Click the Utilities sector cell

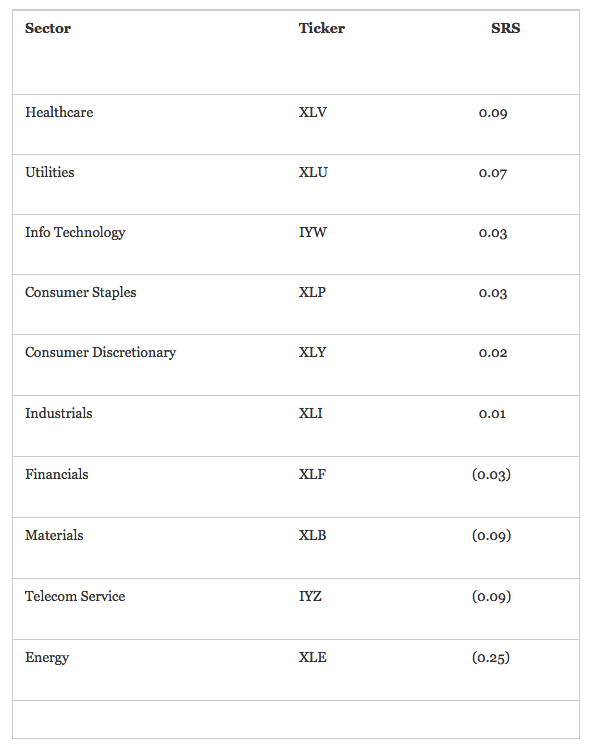49,172
